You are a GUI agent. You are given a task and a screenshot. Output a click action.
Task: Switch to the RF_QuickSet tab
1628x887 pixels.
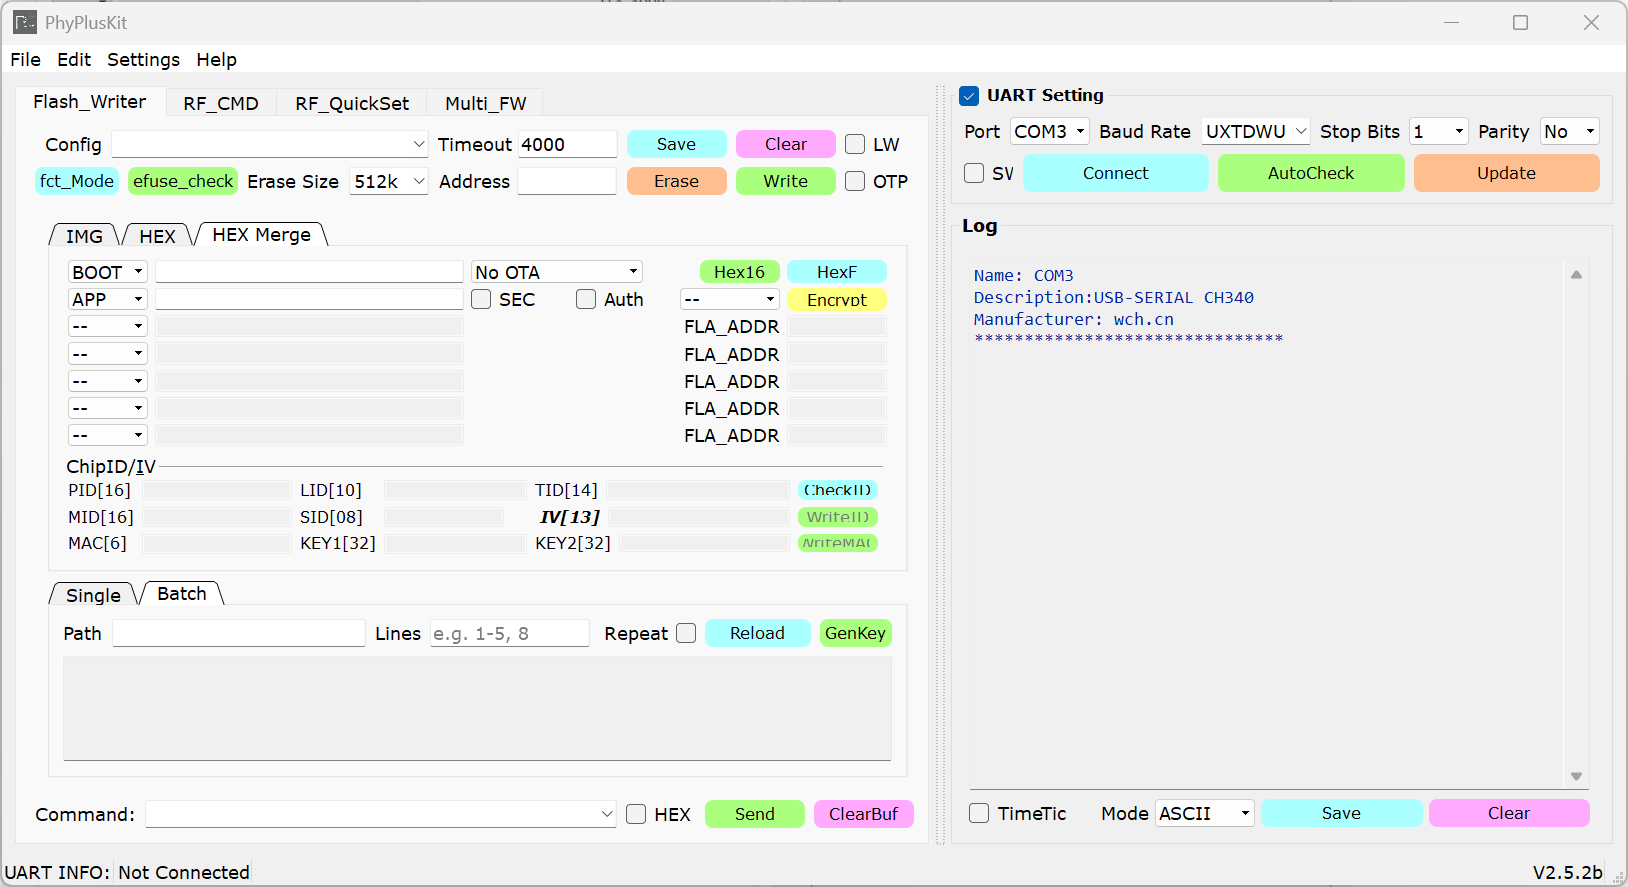pyautogui.click(x=352, y=103)
